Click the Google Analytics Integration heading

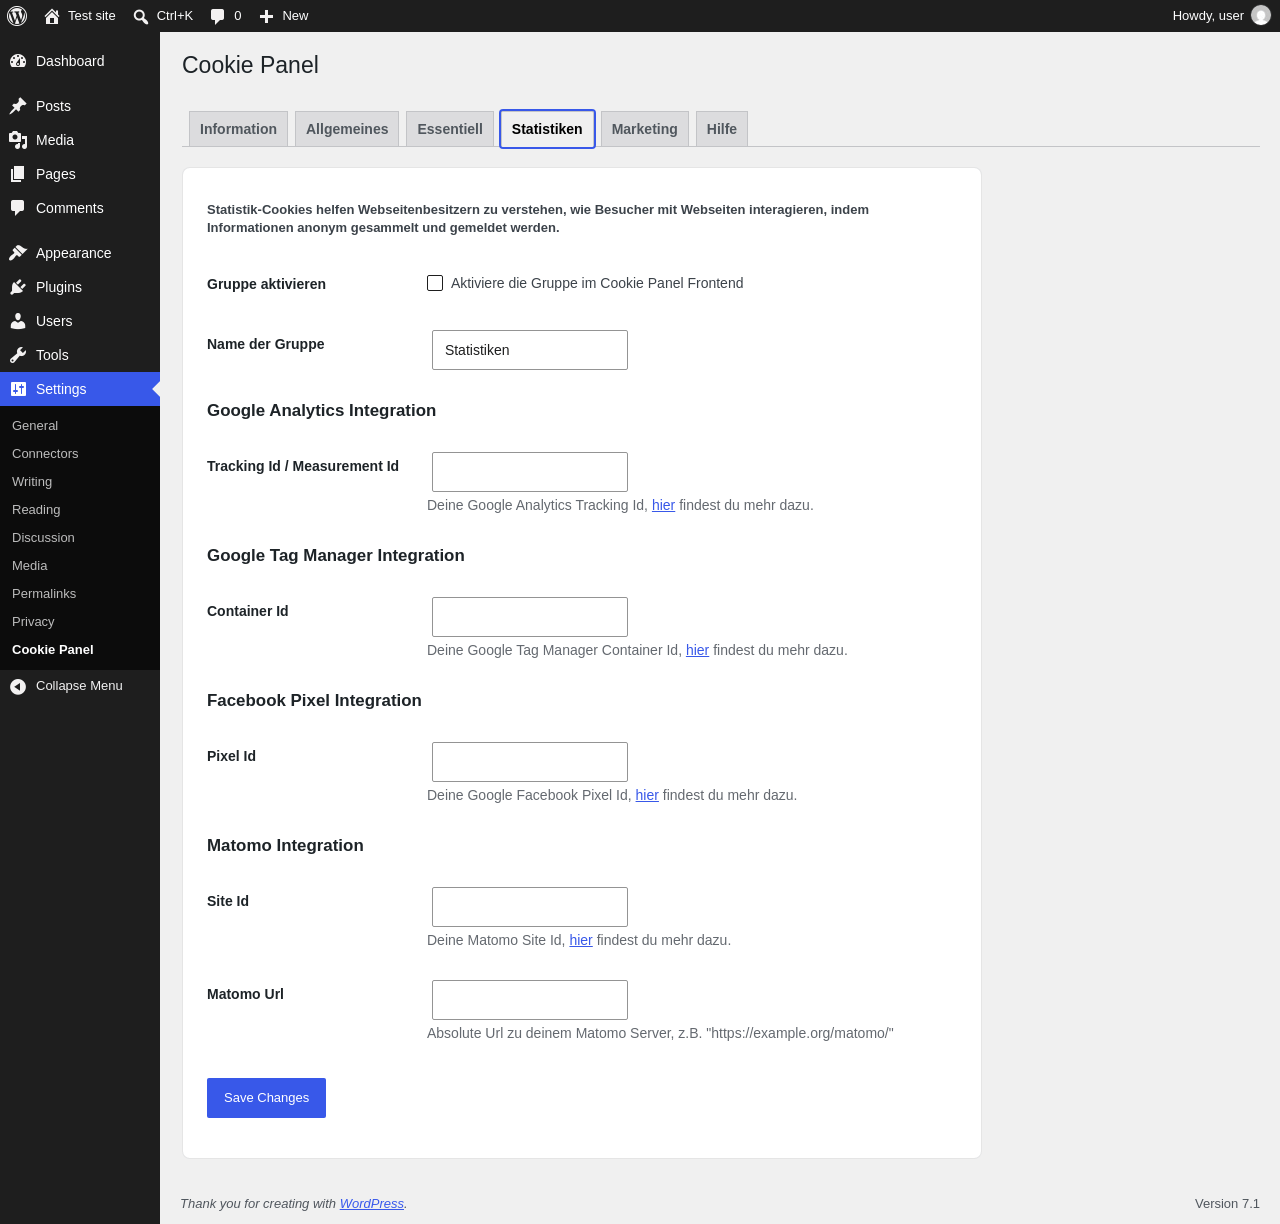321,411
